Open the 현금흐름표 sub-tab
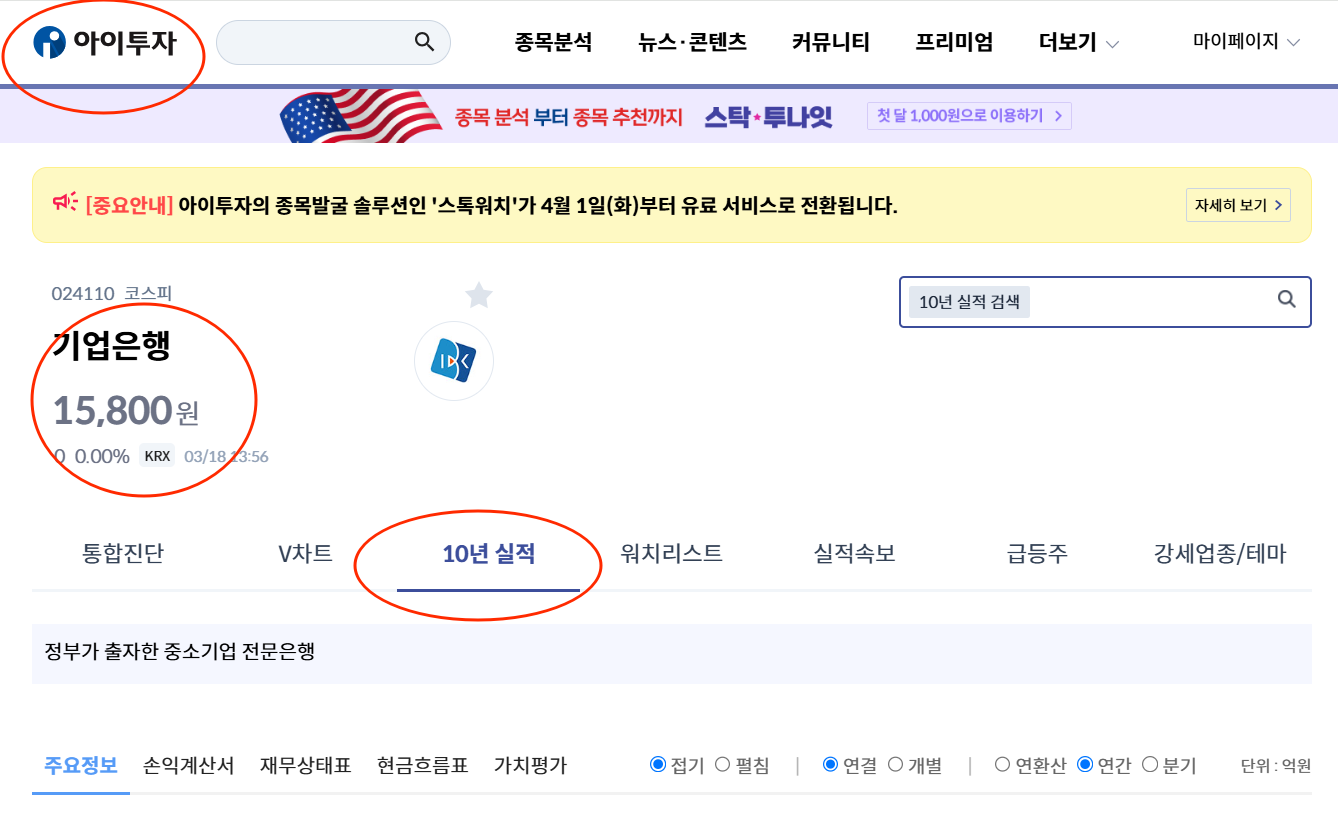This screenshot has width=1338, height=825. (x=423, y=766)
